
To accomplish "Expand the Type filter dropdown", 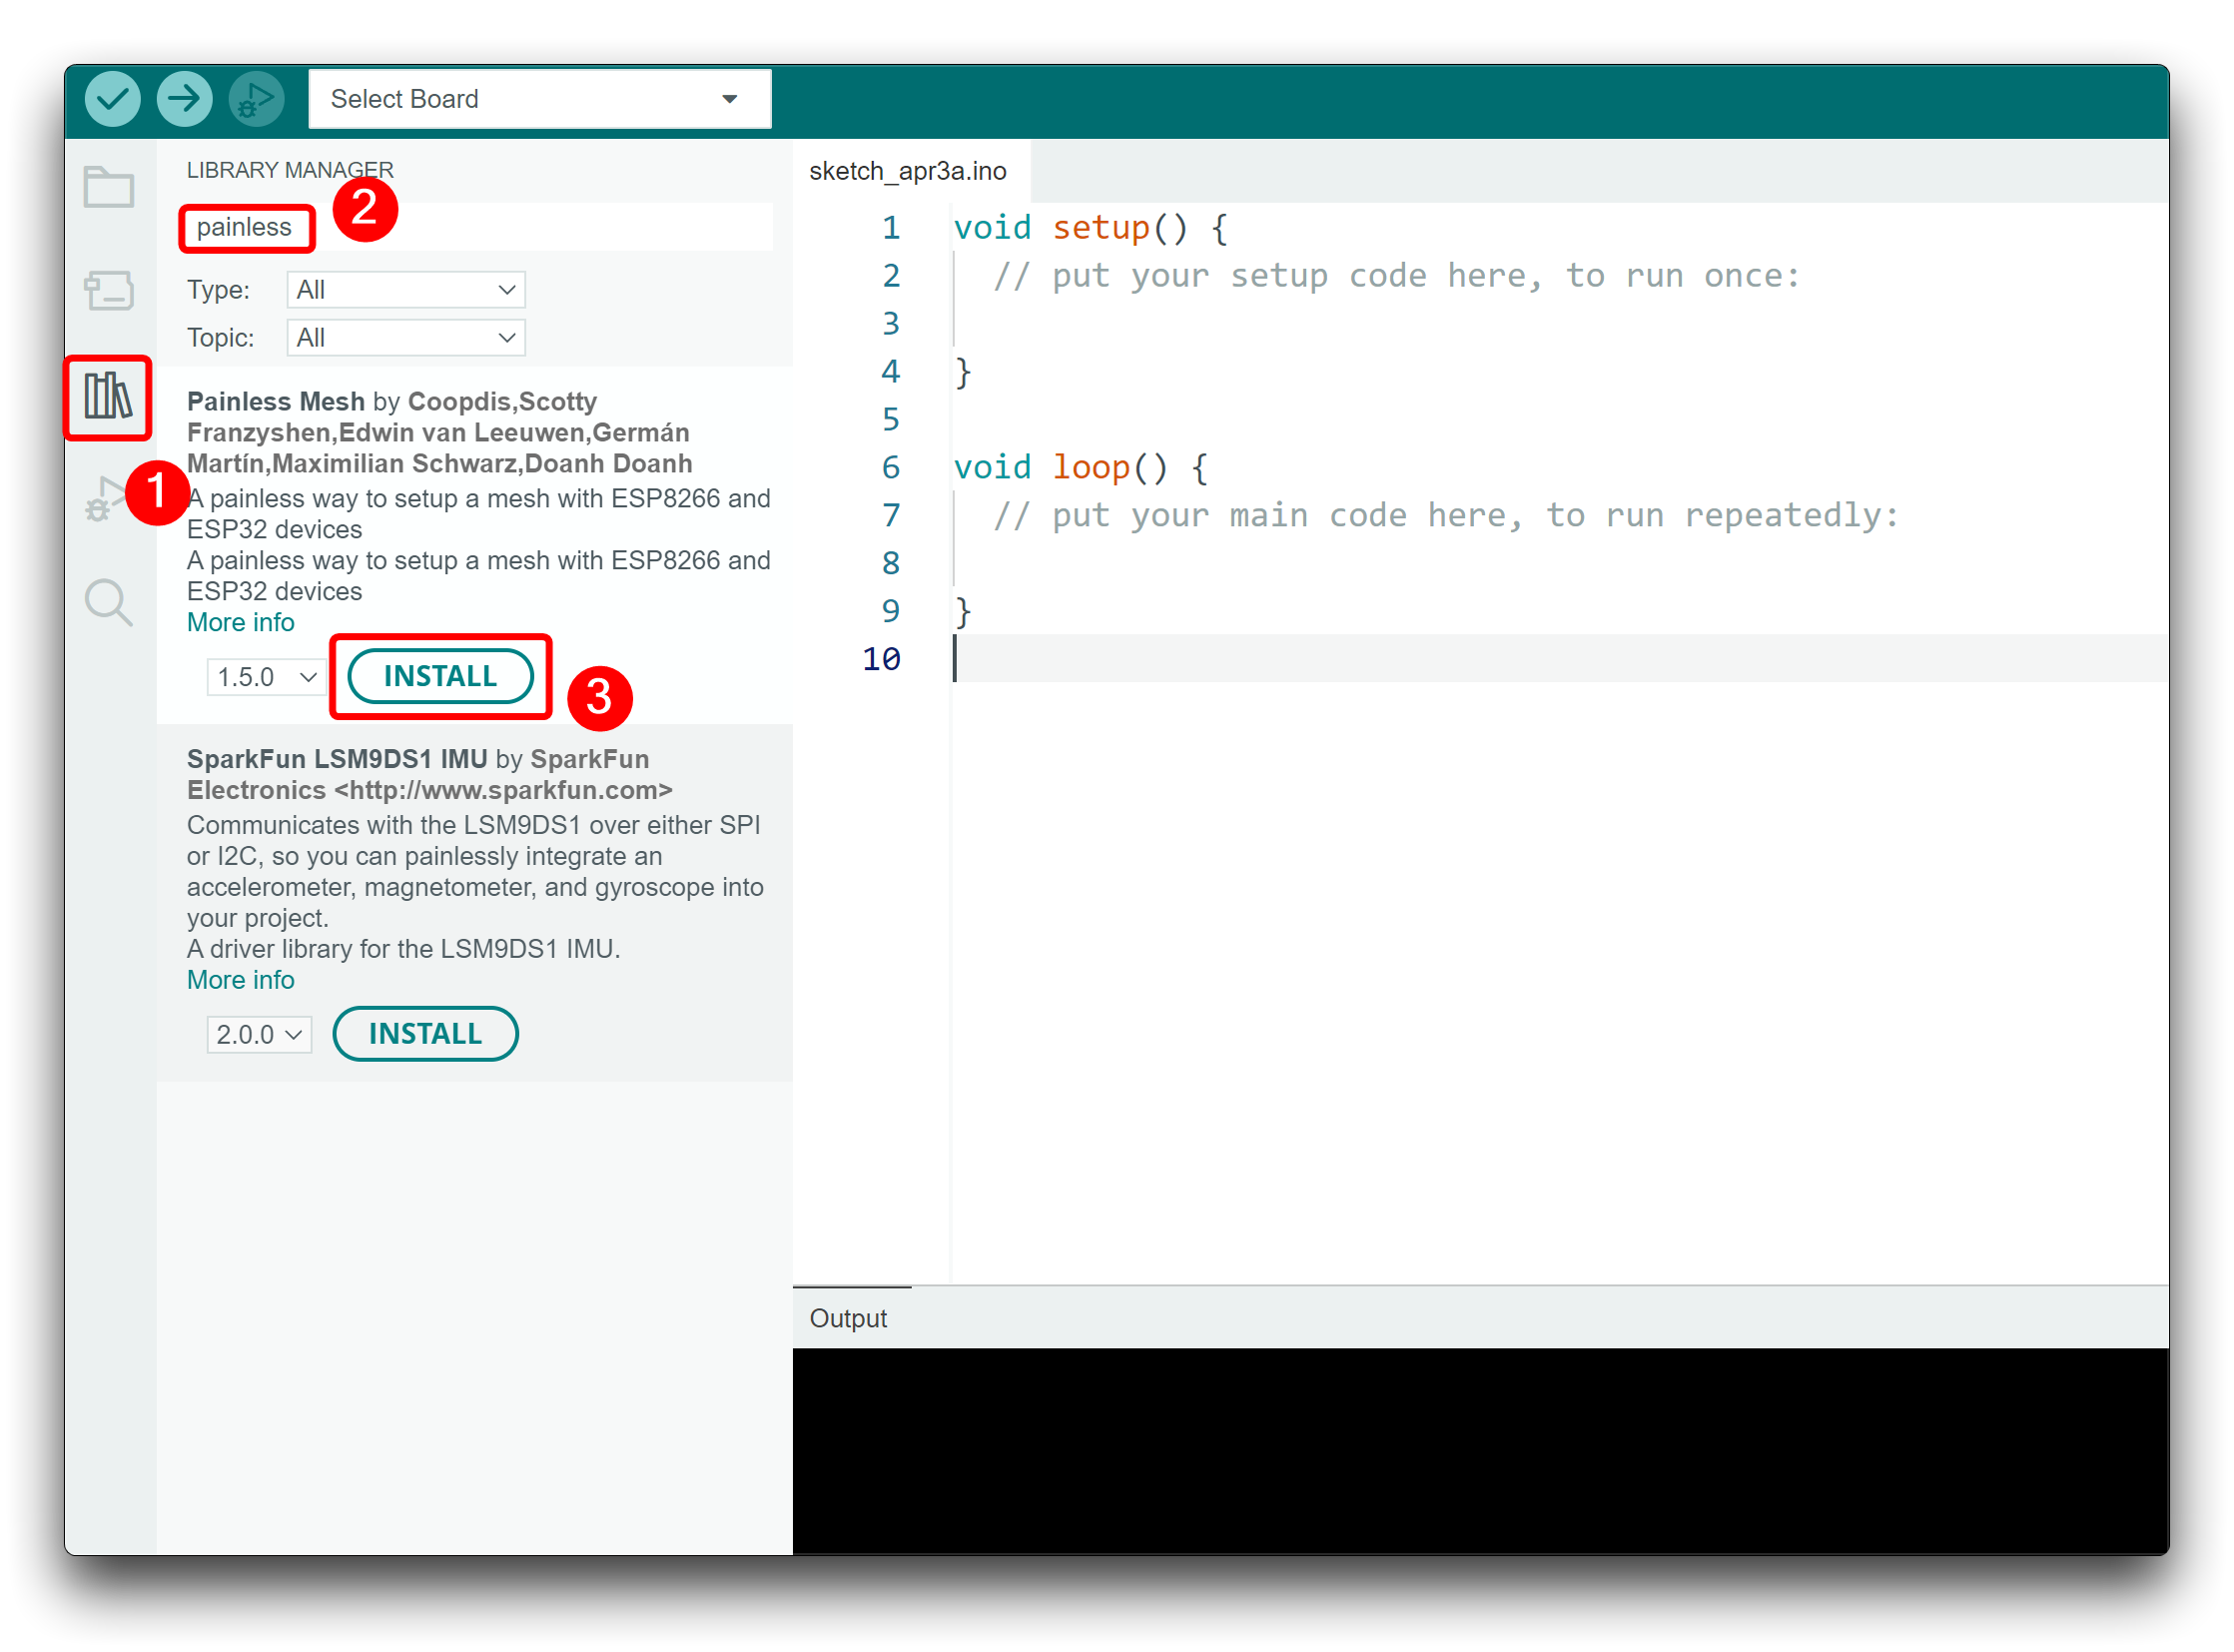I will 405,290.
